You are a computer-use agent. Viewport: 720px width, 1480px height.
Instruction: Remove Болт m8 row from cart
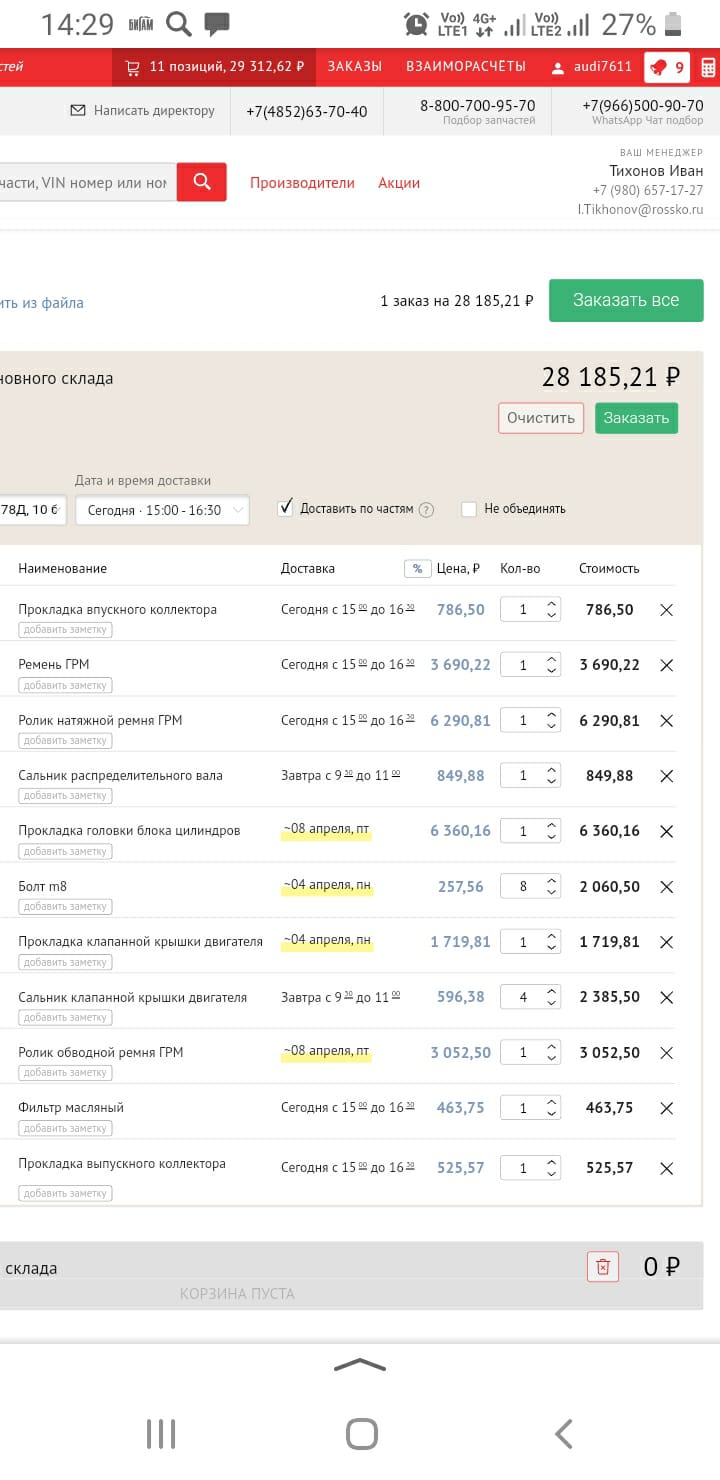tap(667, 887)
